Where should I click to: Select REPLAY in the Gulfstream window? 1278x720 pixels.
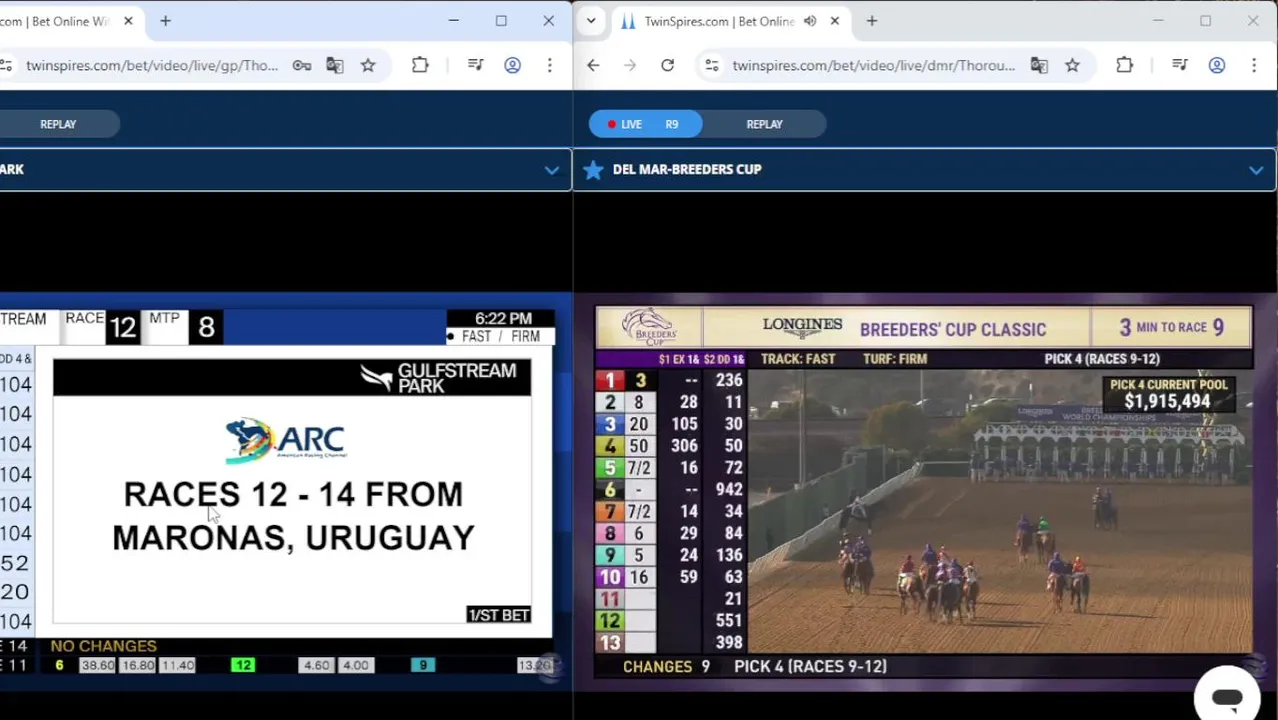pyautogui.click(x=58, y=124)
